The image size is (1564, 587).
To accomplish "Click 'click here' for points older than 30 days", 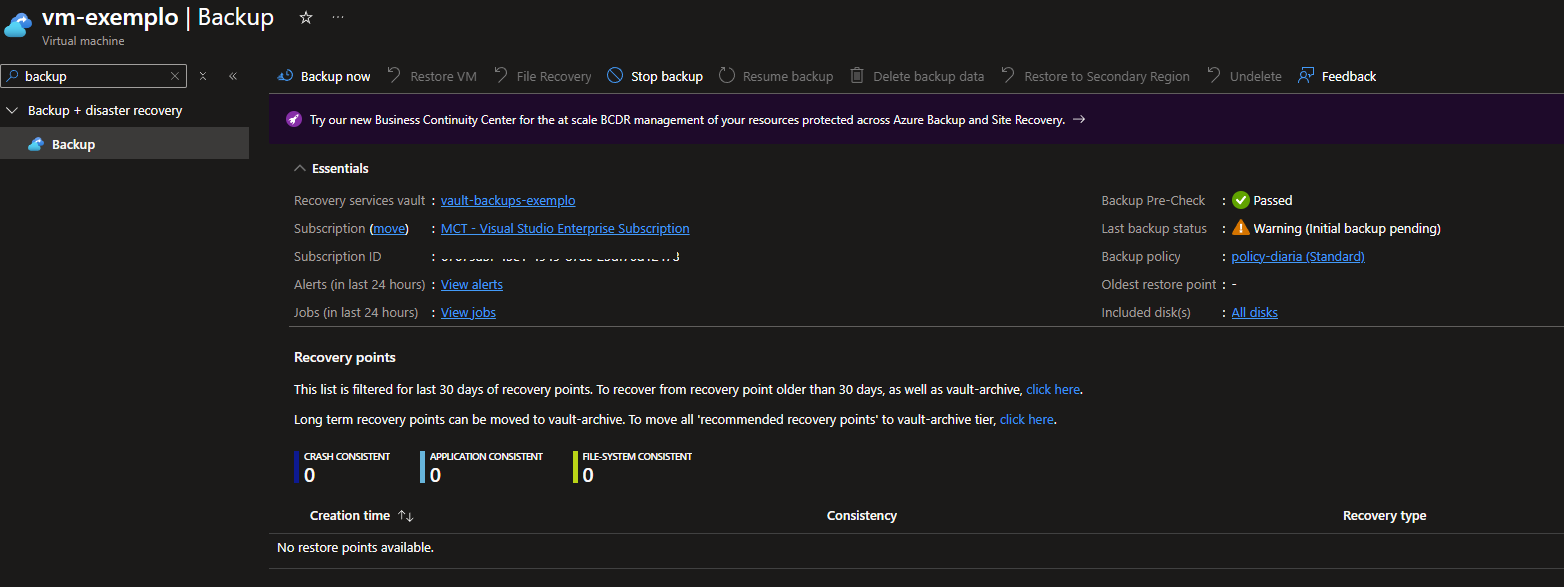I will [1053, 389].
